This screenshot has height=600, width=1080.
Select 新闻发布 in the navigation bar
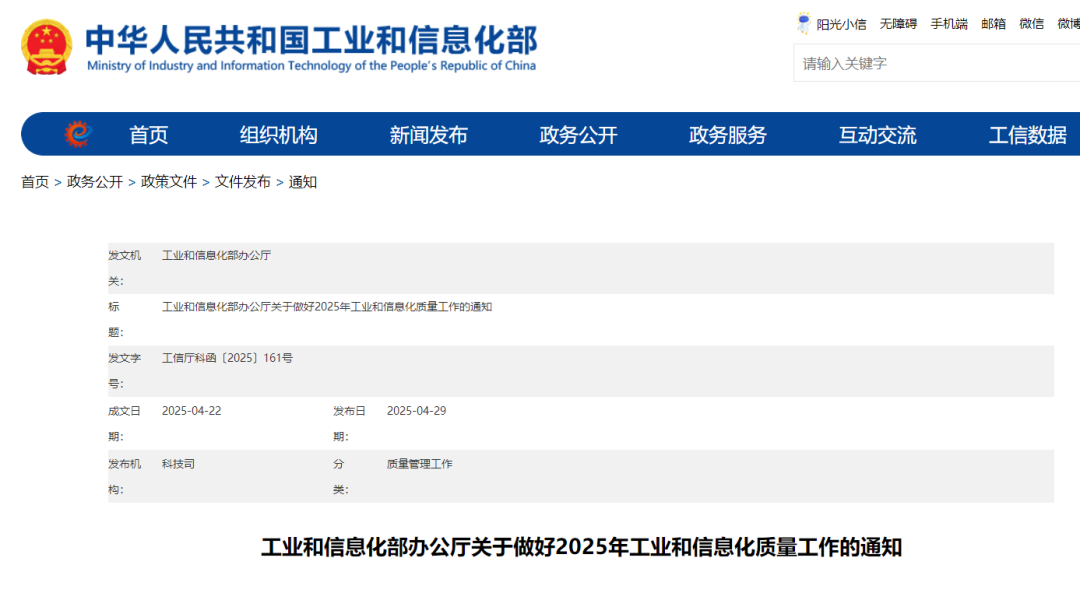click(428, 135)
